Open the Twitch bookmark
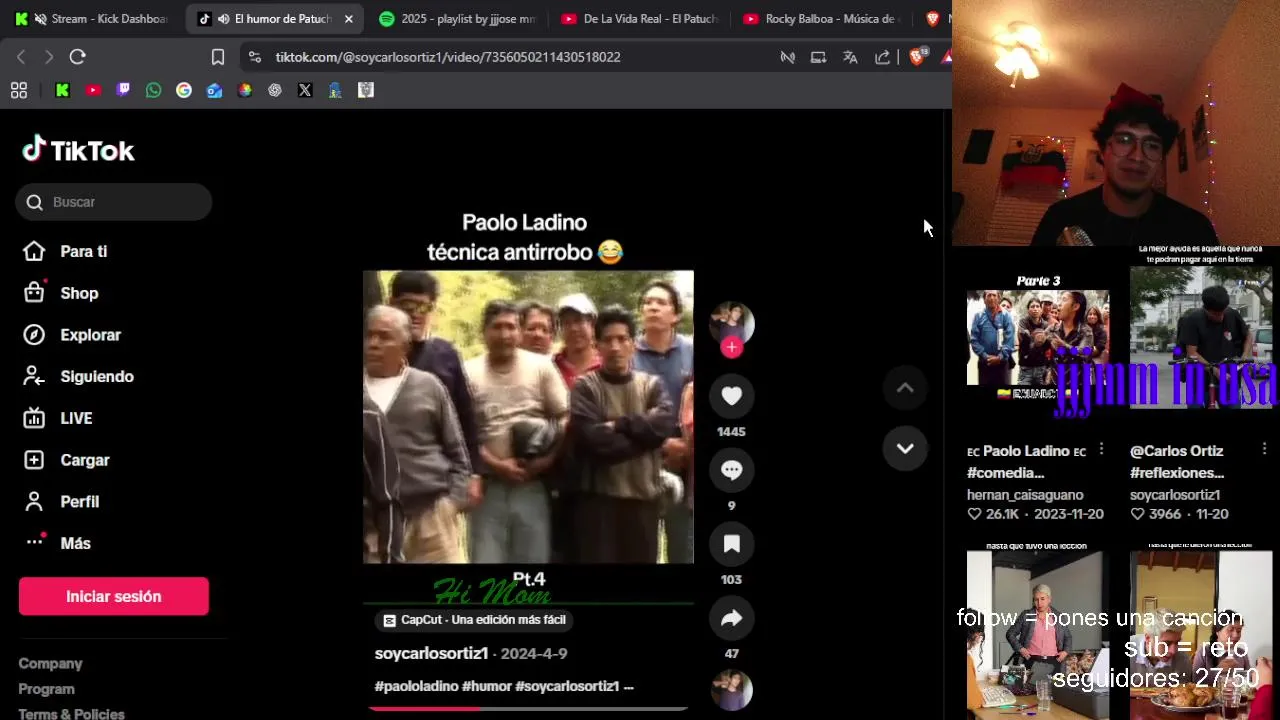This screenshot has height=720, width=1280. (123, 90)
